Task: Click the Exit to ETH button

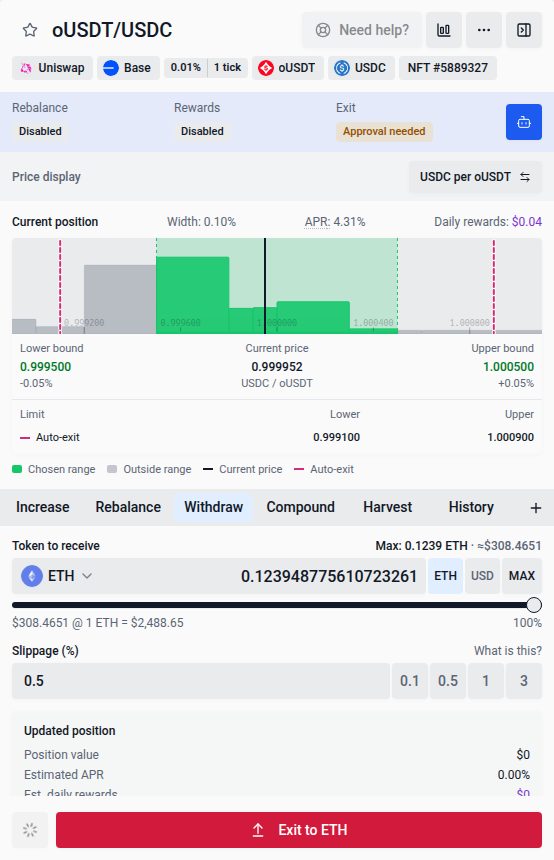Action: pyautogui.click(x=299, y=830)
